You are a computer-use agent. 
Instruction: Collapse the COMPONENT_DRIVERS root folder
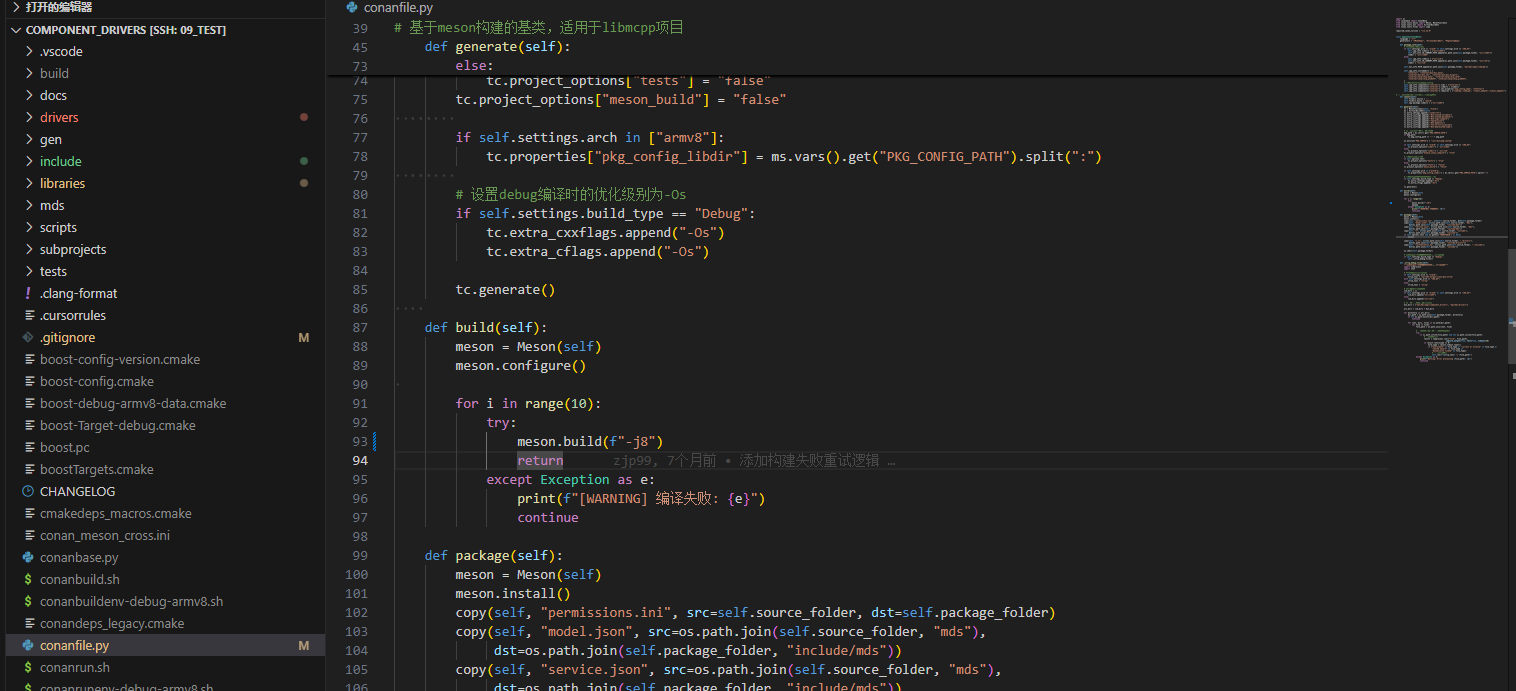coord(15,30)
